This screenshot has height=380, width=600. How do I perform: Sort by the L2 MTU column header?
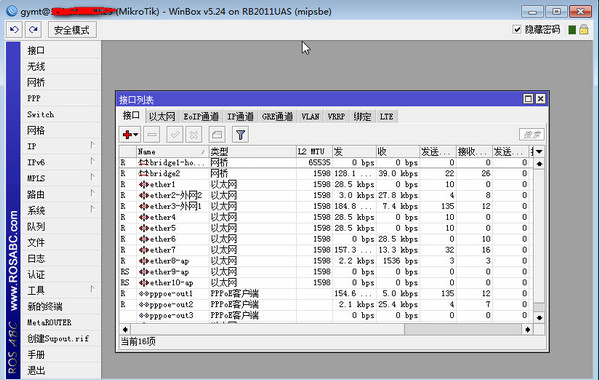pyautogui.click(x=314, y=152)
